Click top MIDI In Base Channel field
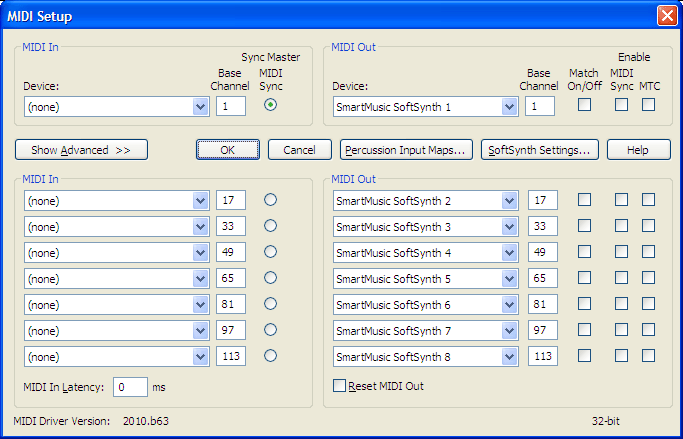The height and width of the screenshot is (439, 683). point(231,106)
